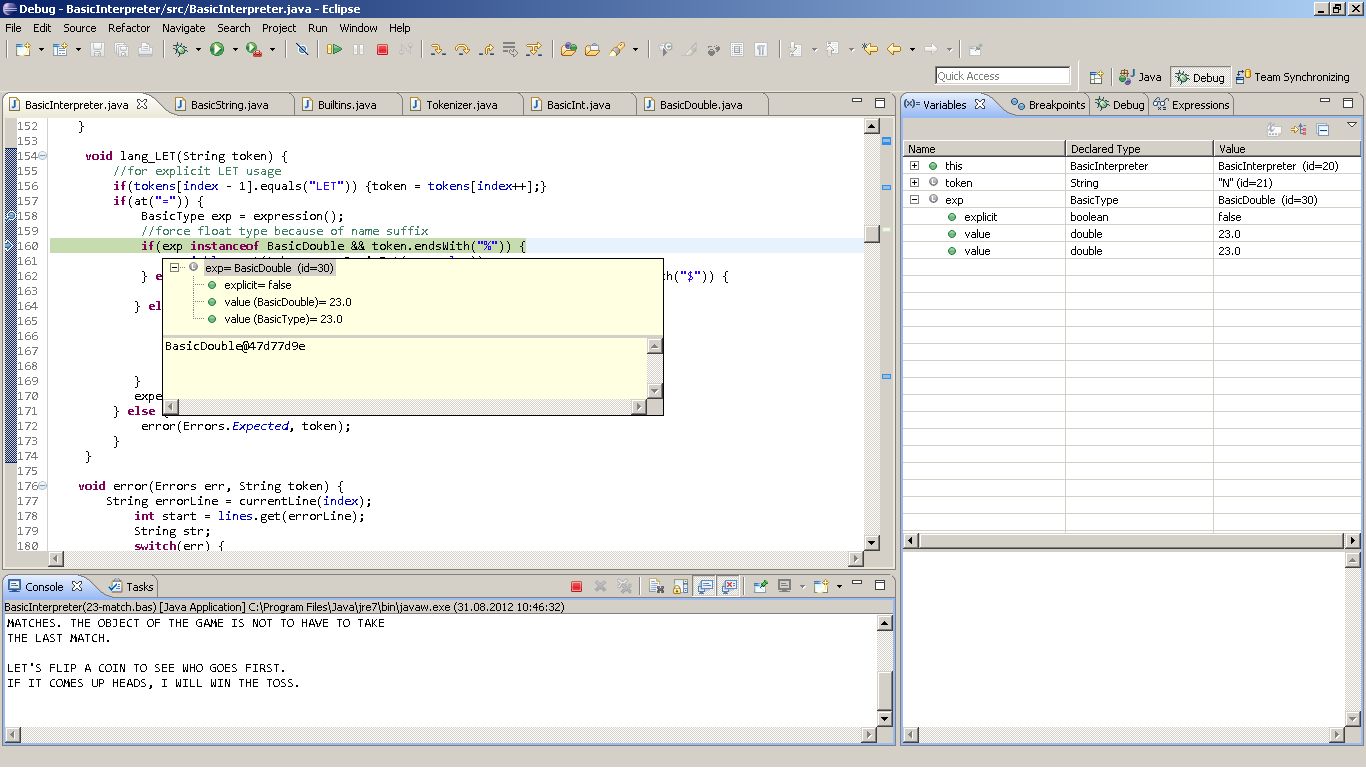Click the Step Over icon

(x=462, y=49)
